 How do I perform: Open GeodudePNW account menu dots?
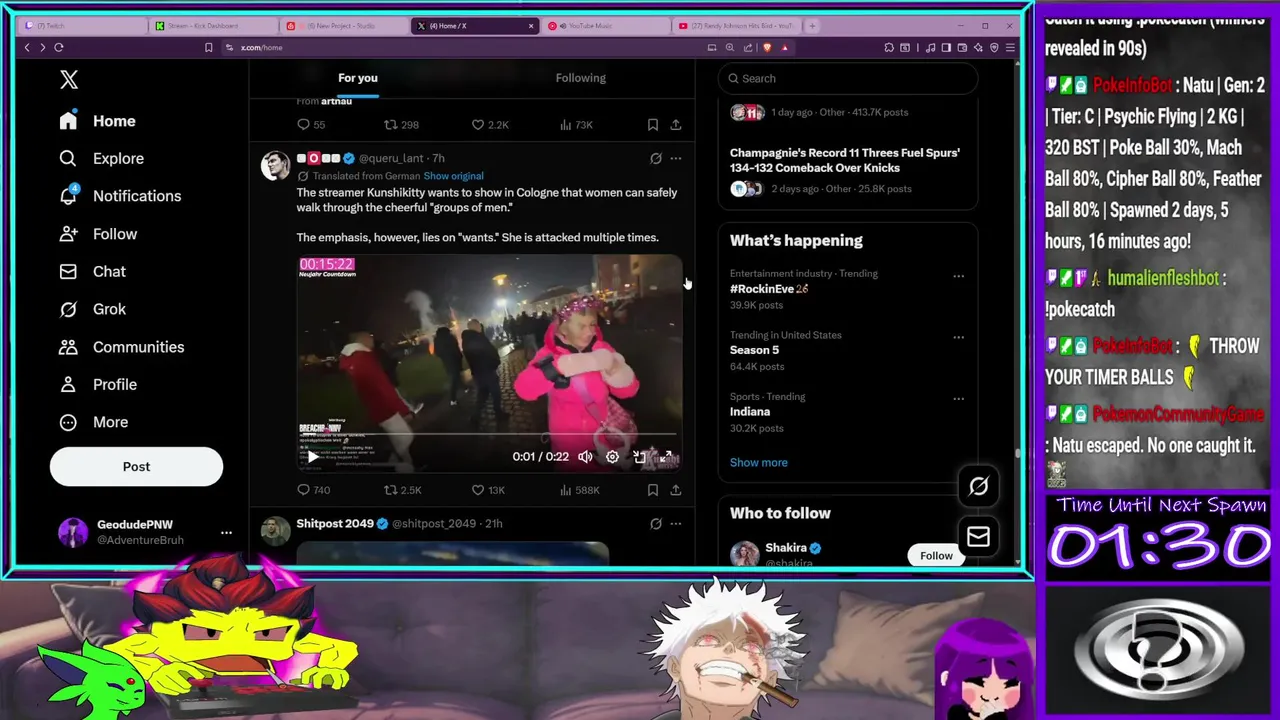pyautogui.click(x=226, y=532)
